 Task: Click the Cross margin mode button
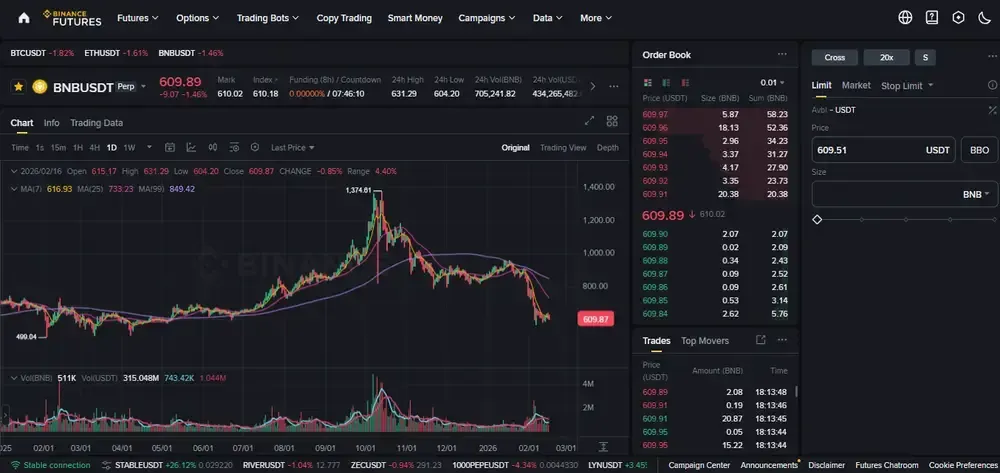(x=835, y=57)
